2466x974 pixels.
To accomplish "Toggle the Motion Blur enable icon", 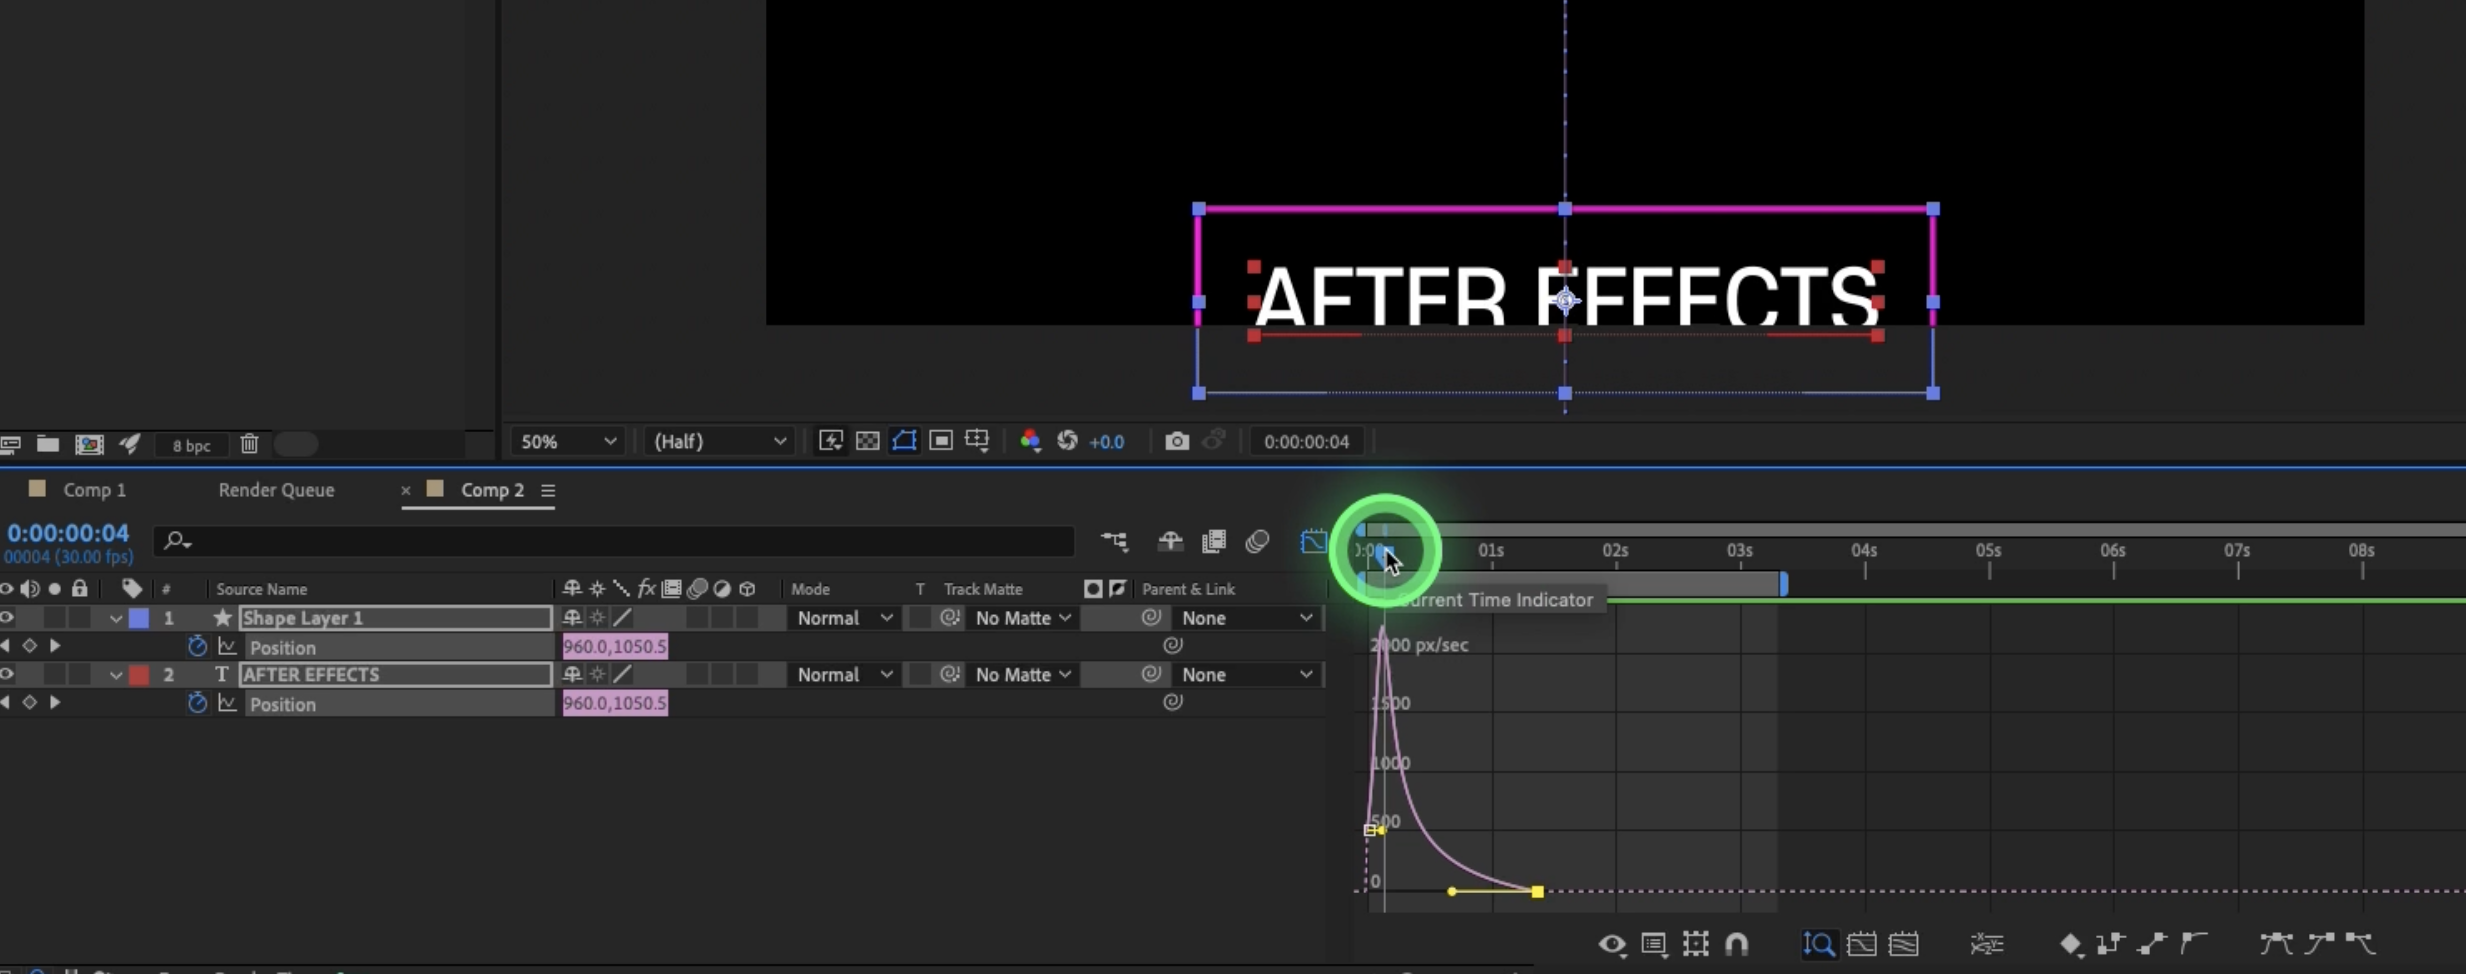I will pyautogui.click(x=1257, y=541).
